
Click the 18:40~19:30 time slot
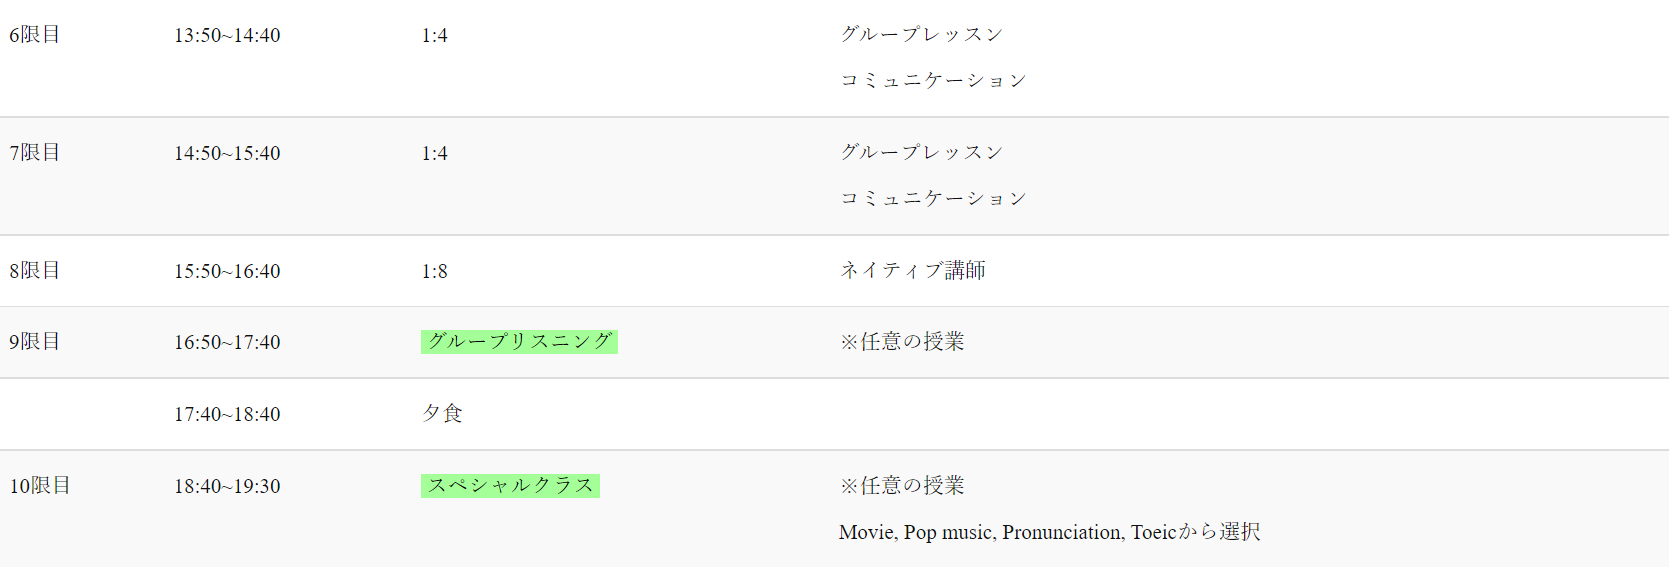click(227, 487)
